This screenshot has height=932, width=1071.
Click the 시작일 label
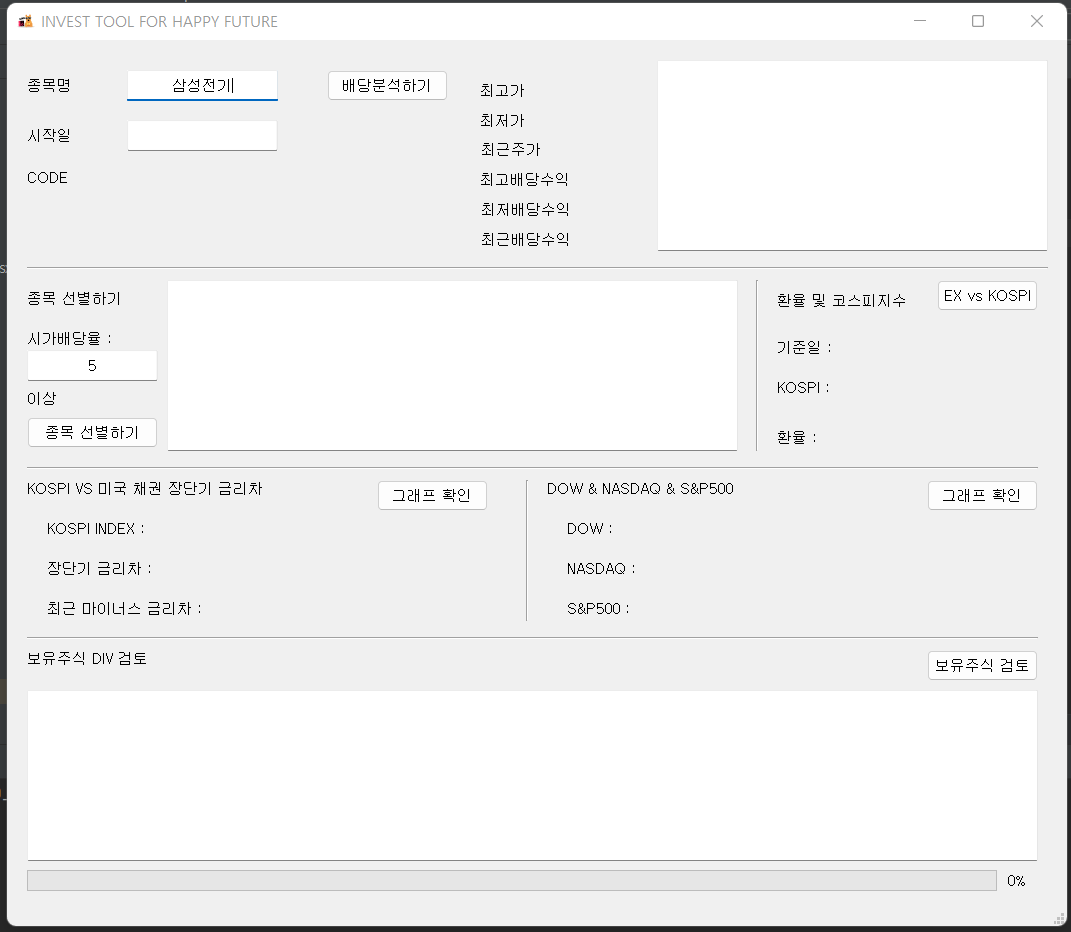point(49,135)
